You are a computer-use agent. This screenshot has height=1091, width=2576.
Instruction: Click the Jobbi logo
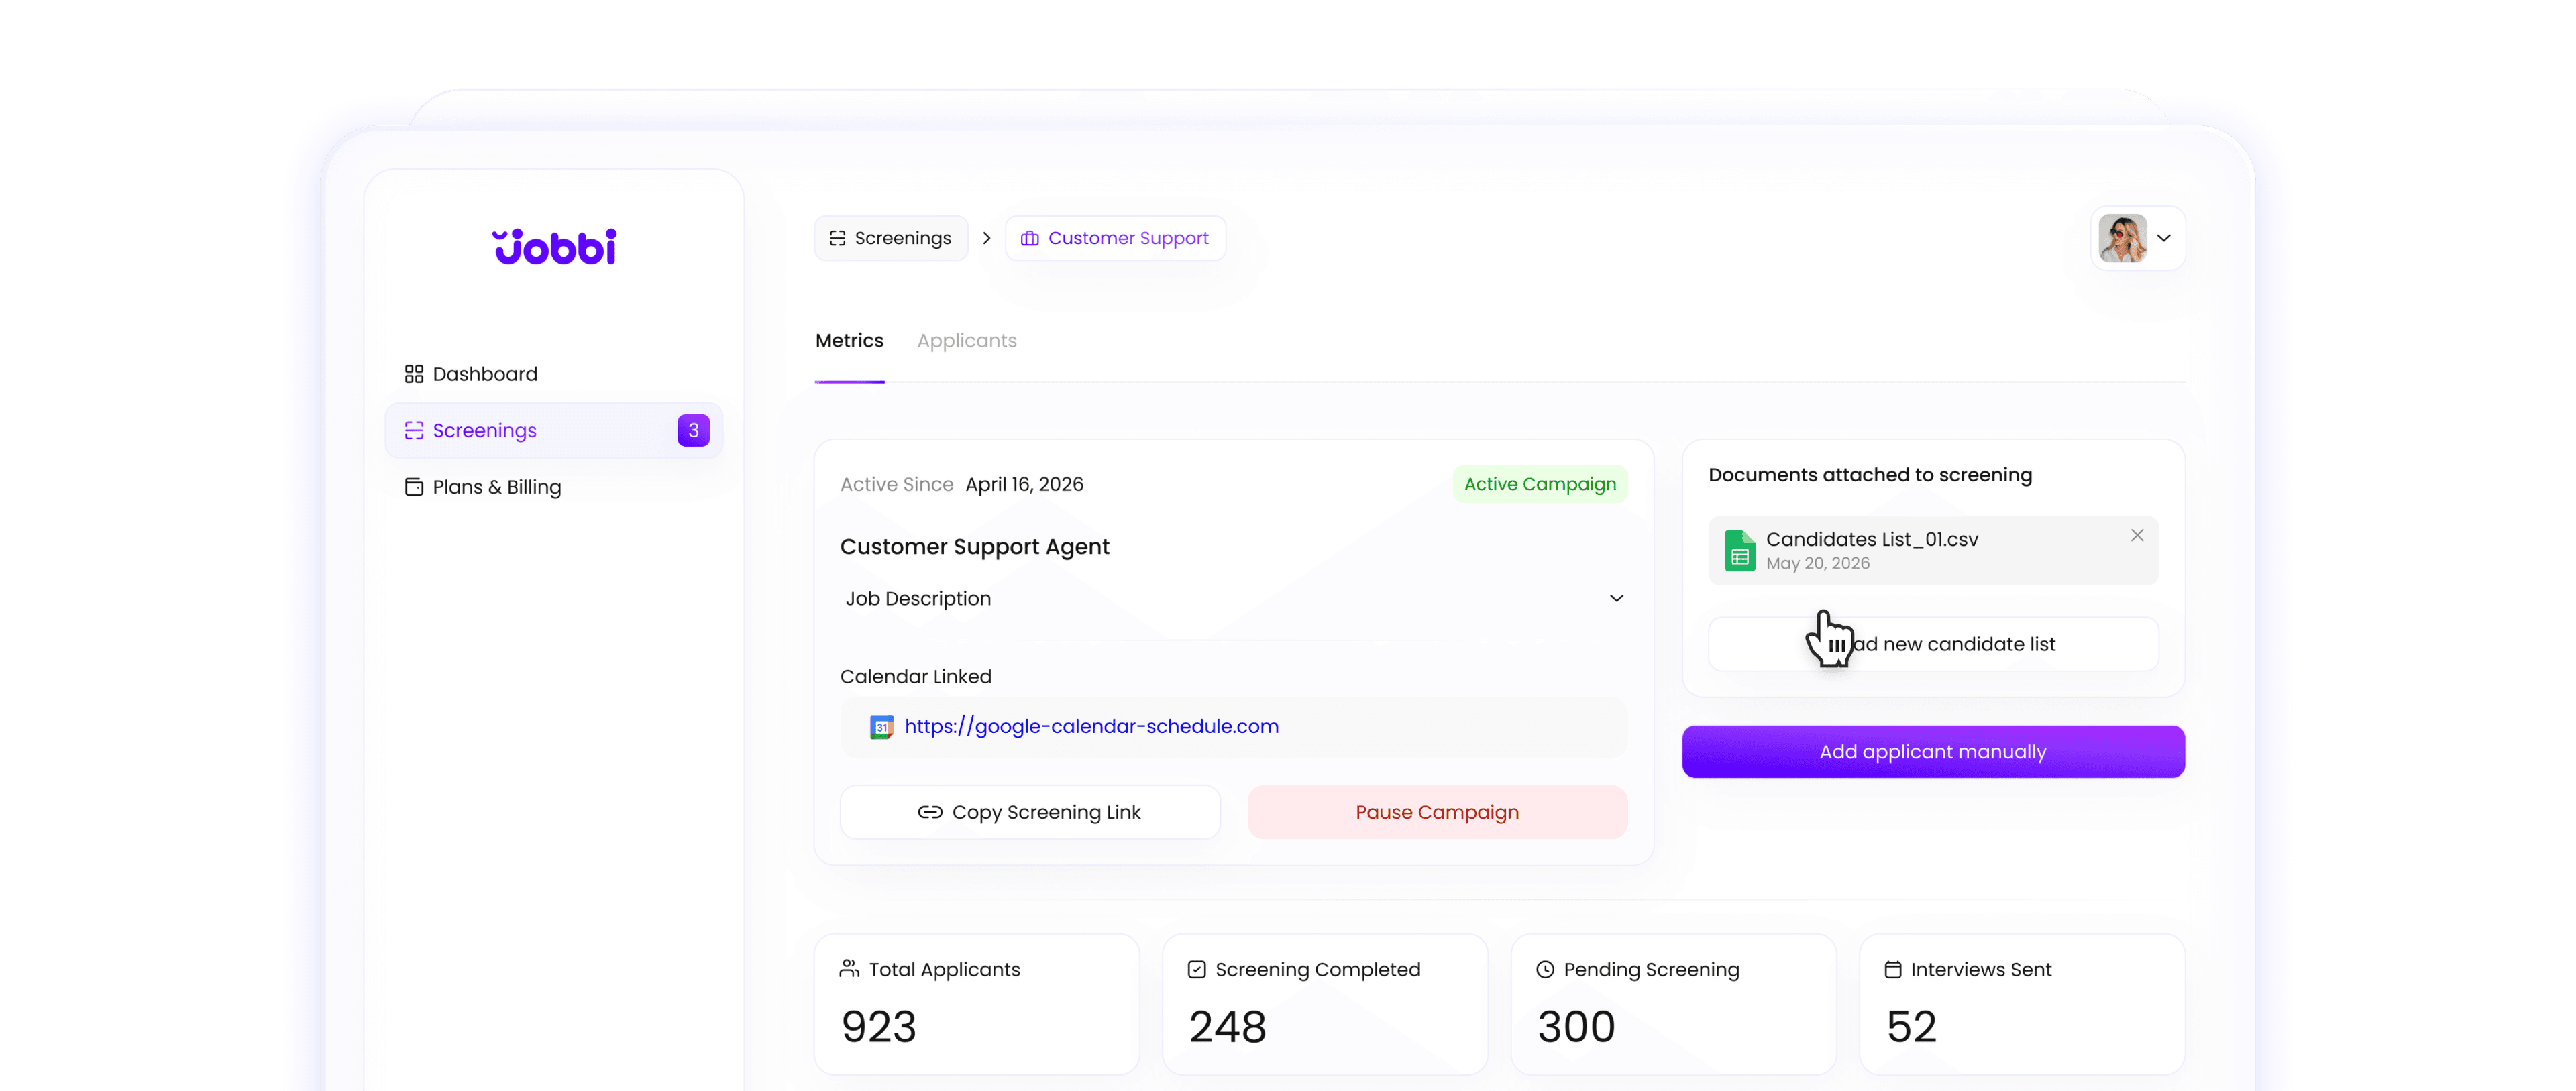[x=555, y=246]
